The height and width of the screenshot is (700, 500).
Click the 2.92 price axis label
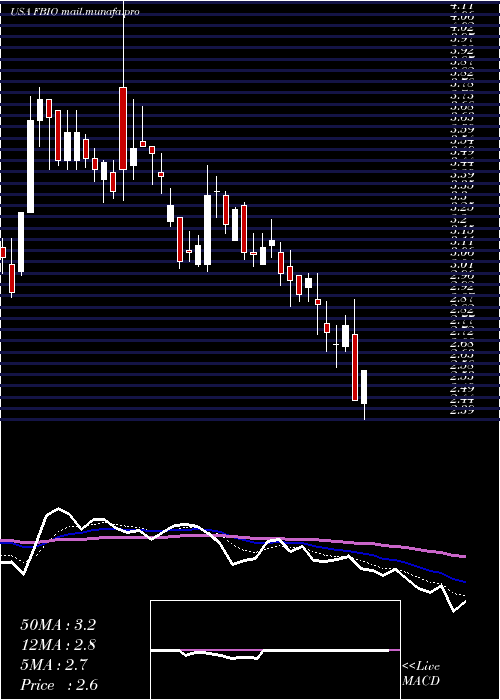pyautogui.click(x=462, y=288)
